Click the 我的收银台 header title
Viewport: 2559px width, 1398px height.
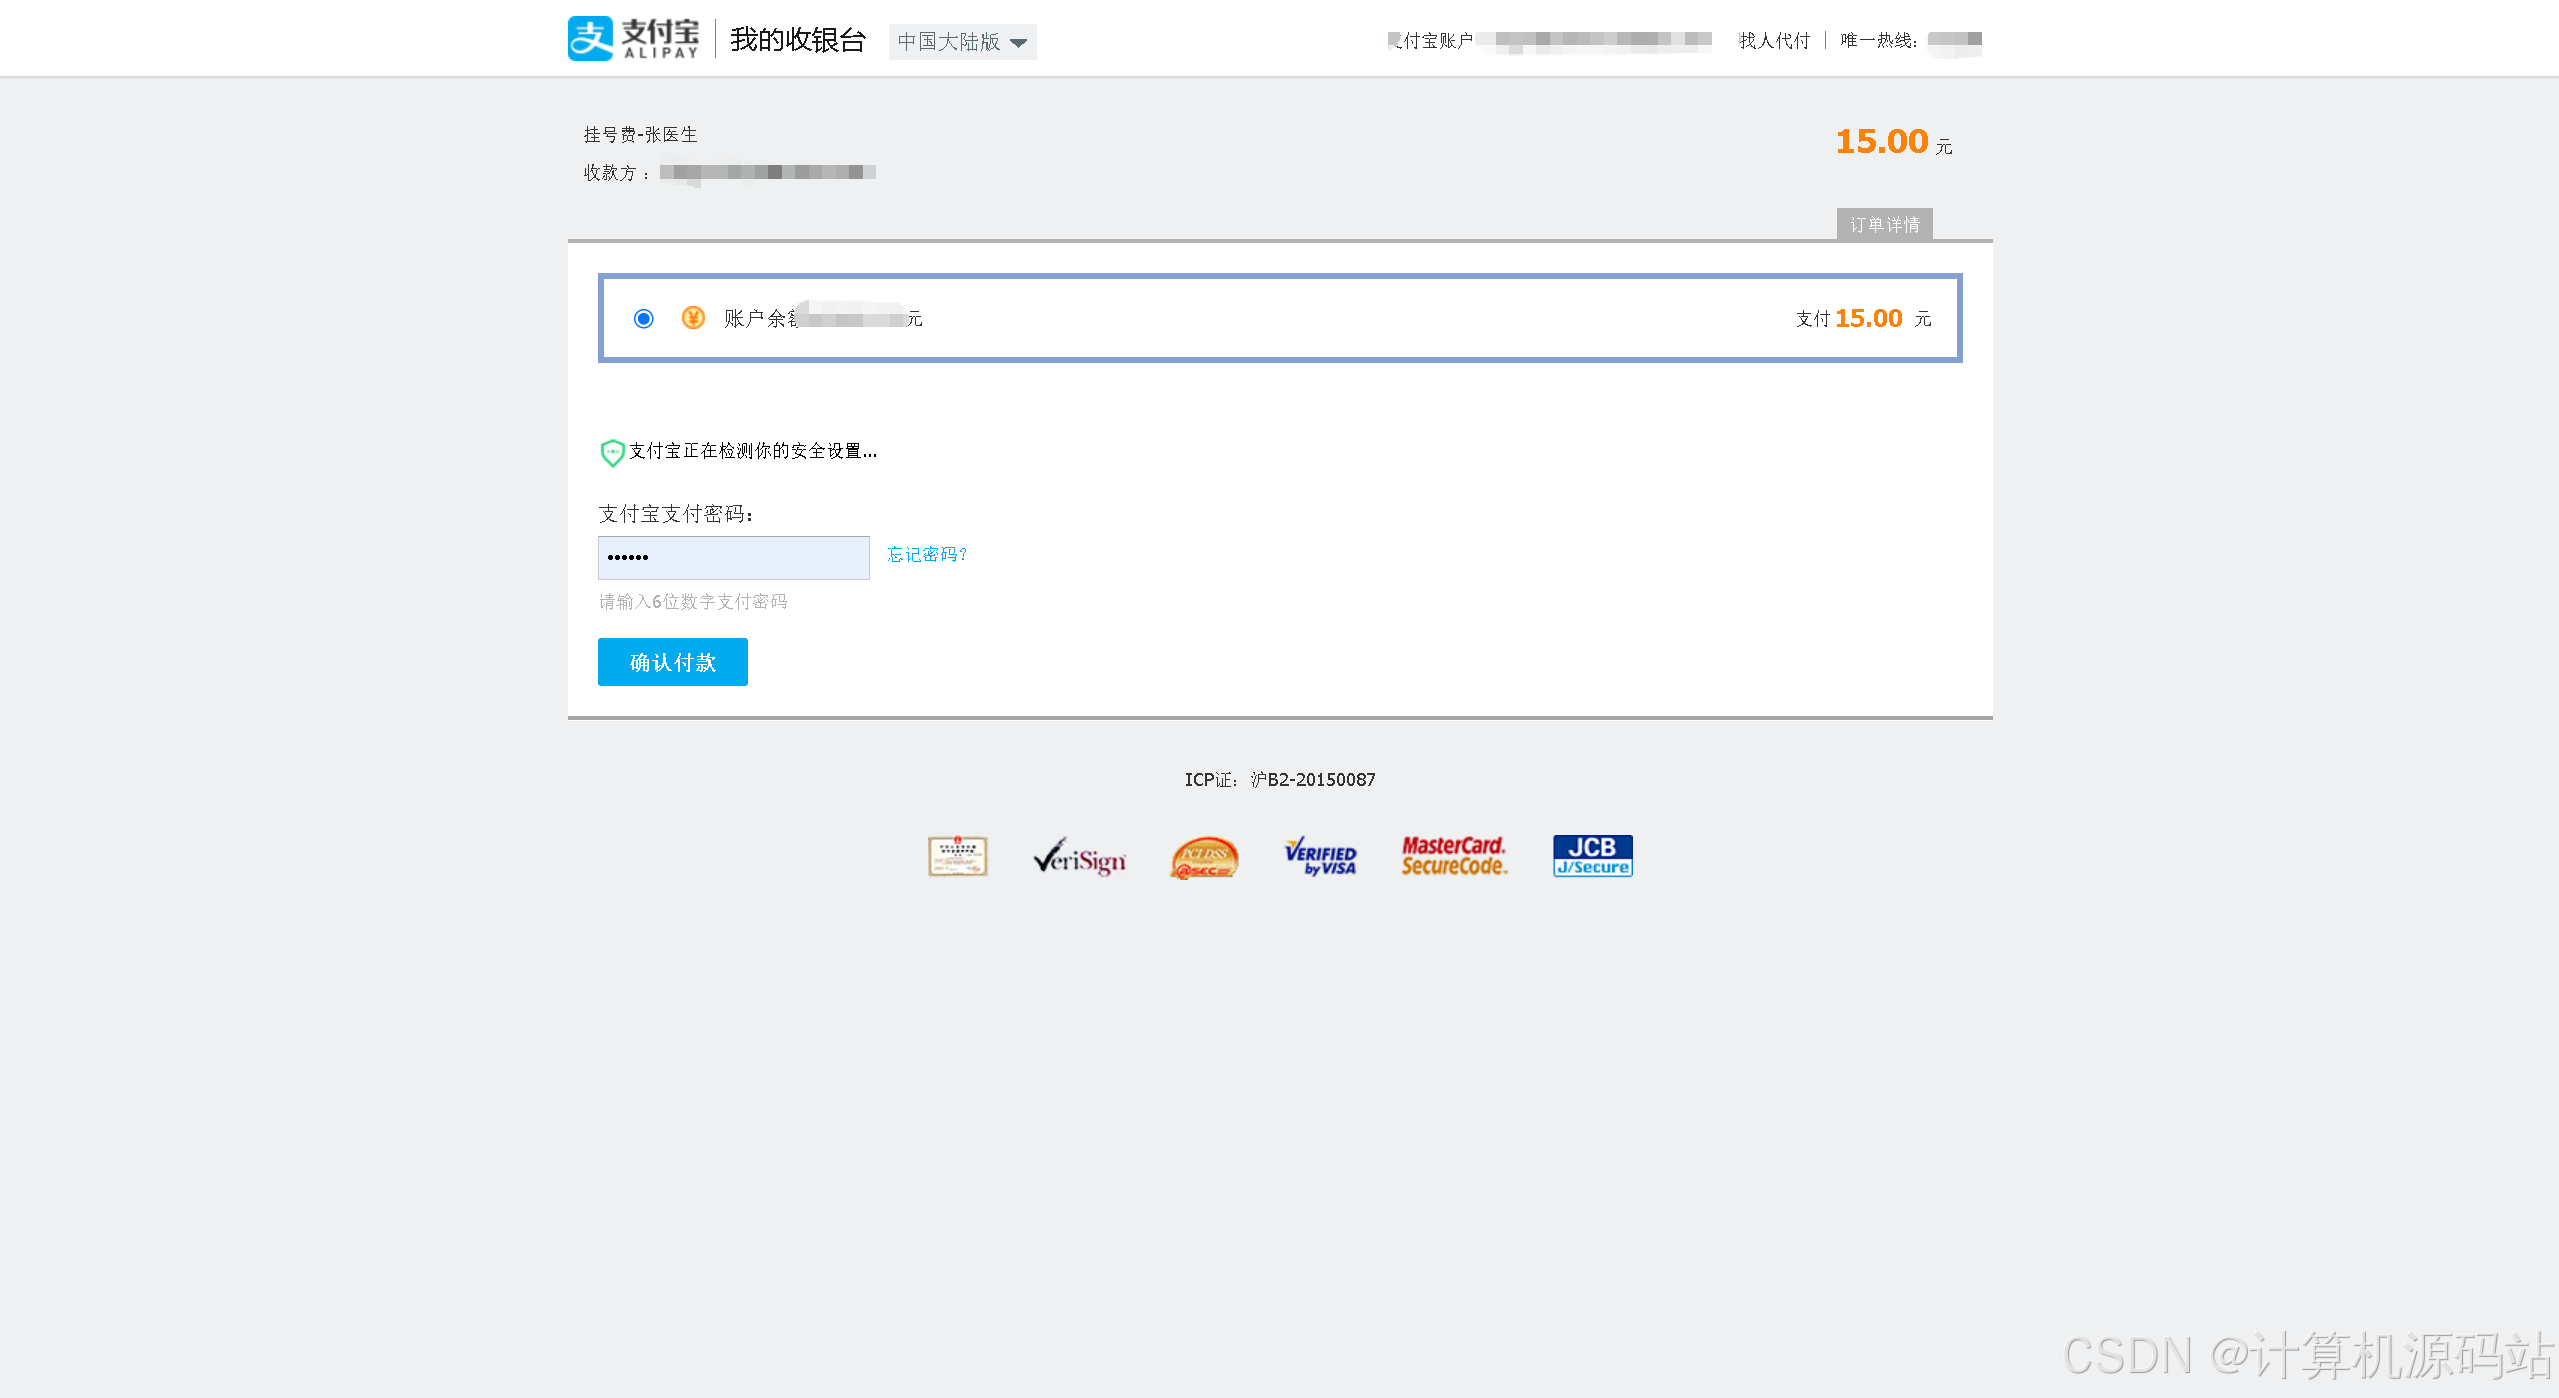798,40
